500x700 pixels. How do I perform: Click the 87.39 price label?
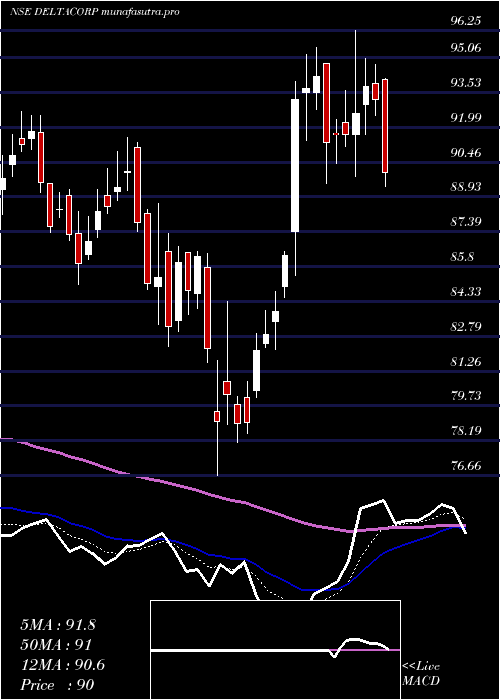click(466, 221)
